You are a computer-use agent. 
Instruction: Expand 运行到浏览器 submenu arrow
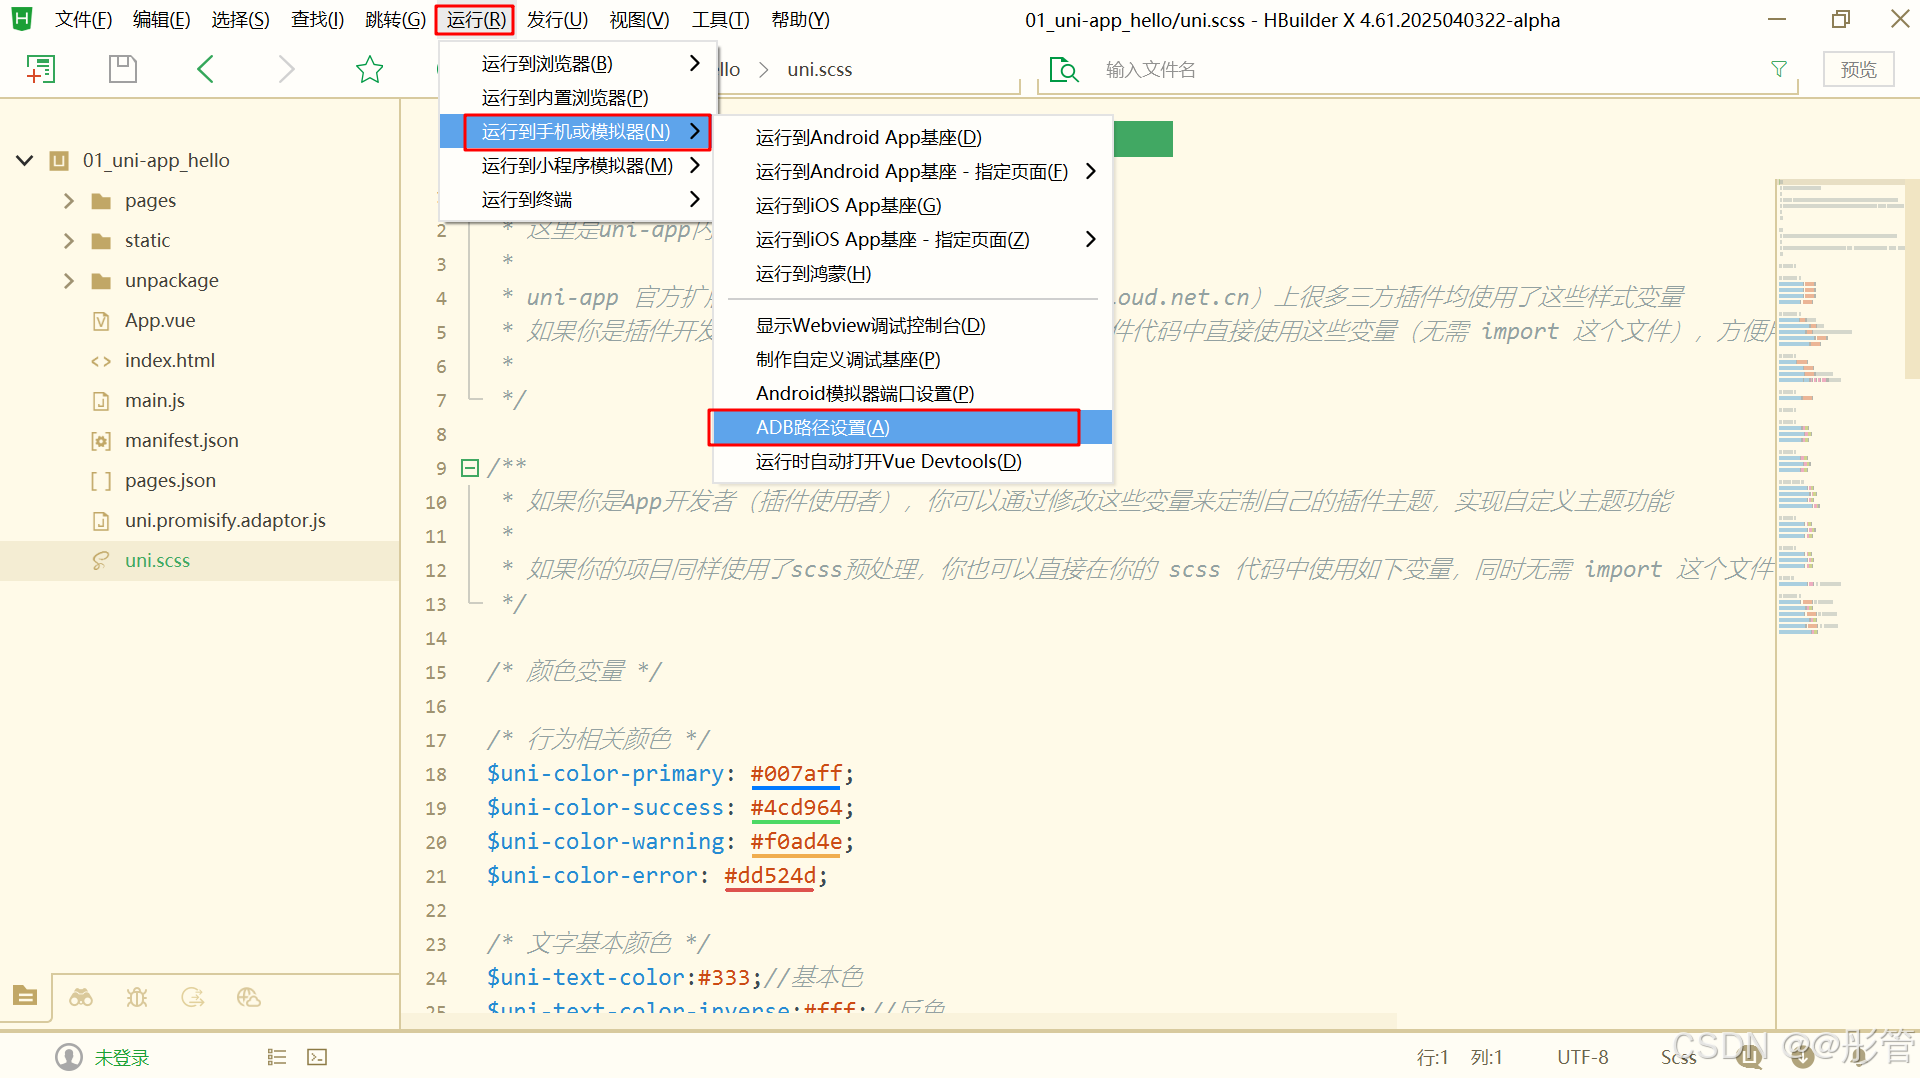click(695, 63)
